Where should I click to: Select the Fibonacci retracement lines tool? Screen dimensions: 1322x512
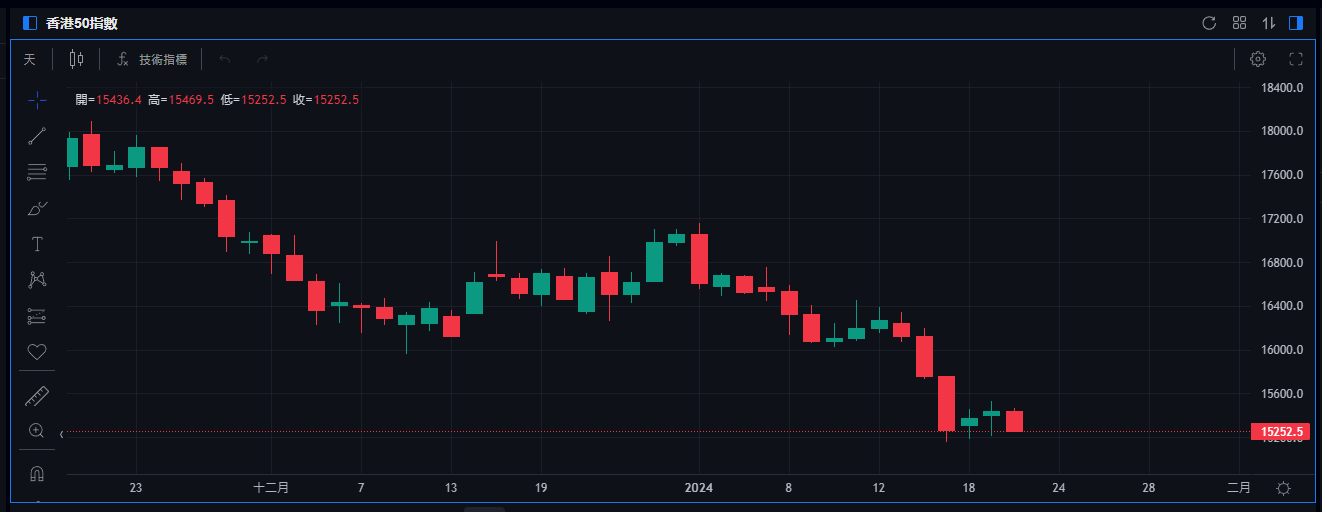pos(37,172)
